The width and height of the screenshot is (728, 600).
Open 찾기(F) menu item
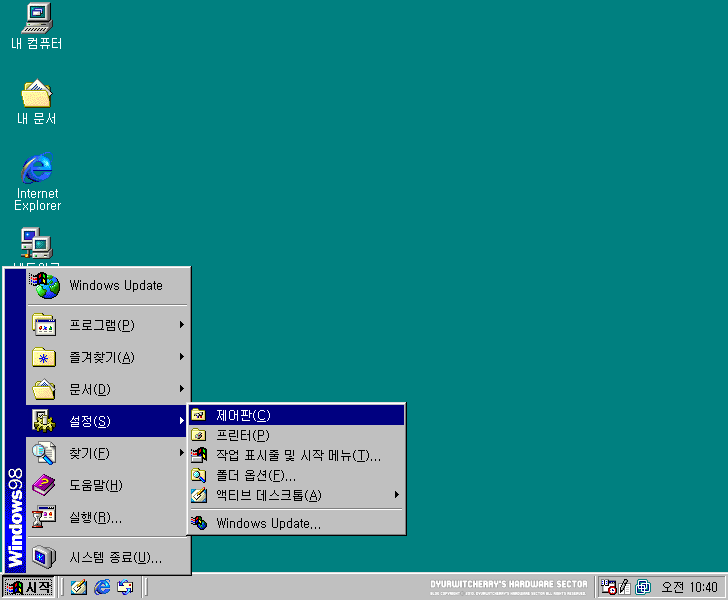108,453
